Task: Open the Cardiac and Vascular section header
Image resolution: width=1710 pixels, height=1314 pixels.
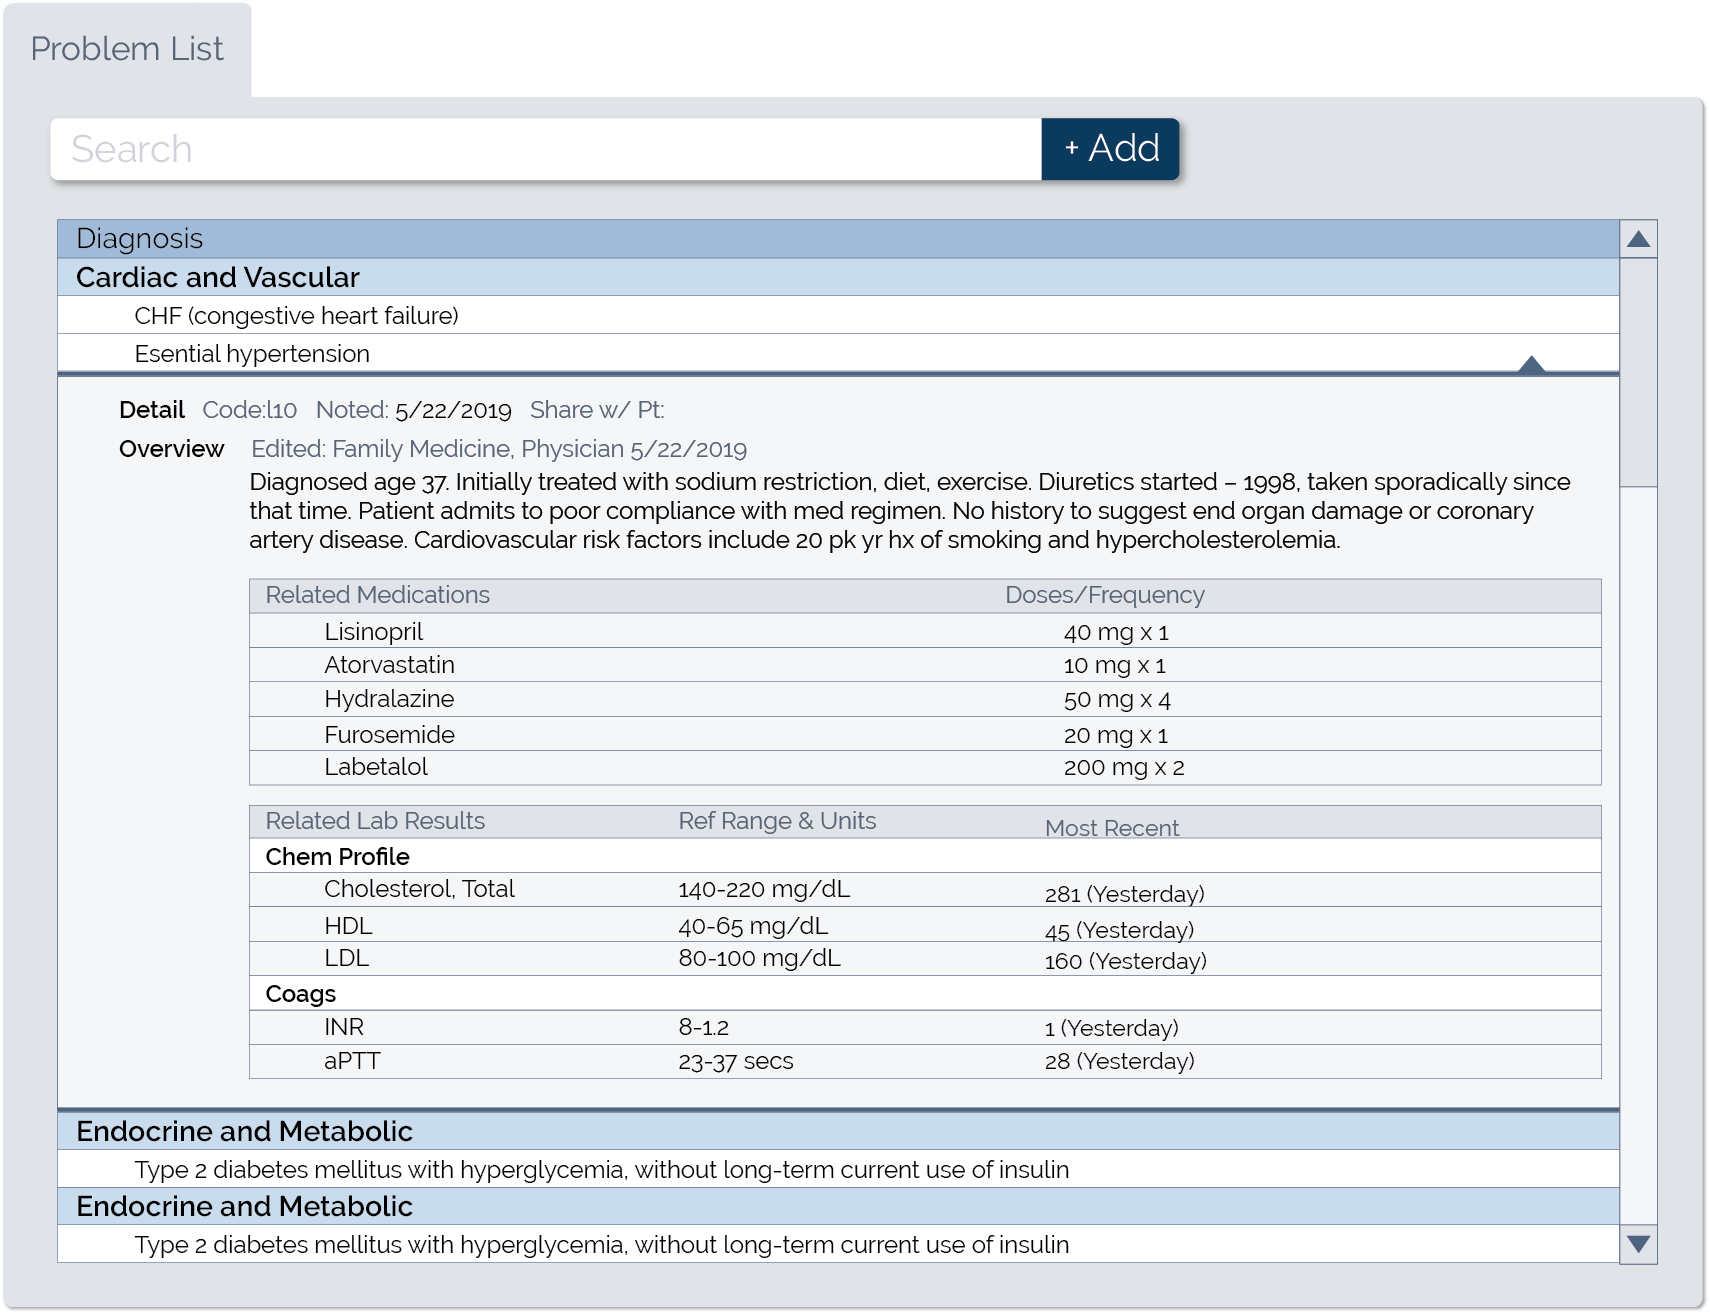Action: 218,277
